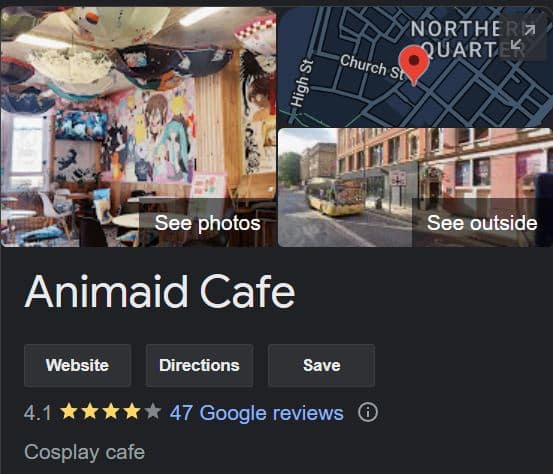Save Animaid Cafe to your list
553x474 pixels.
pyautogui.click(x=321, y=365)
